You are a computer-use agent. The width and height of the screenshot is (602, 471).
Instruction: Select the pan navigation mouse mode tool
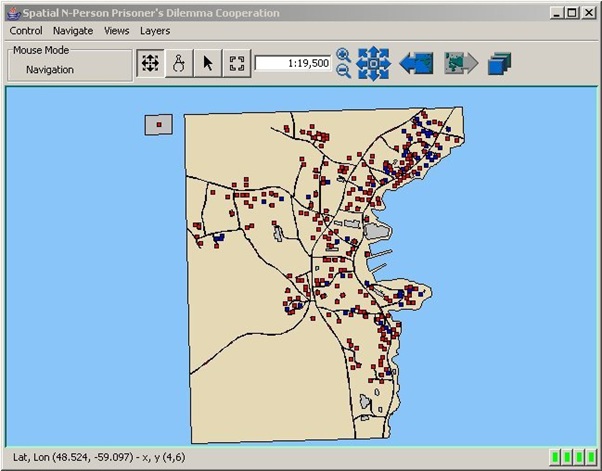coord(150,63)
